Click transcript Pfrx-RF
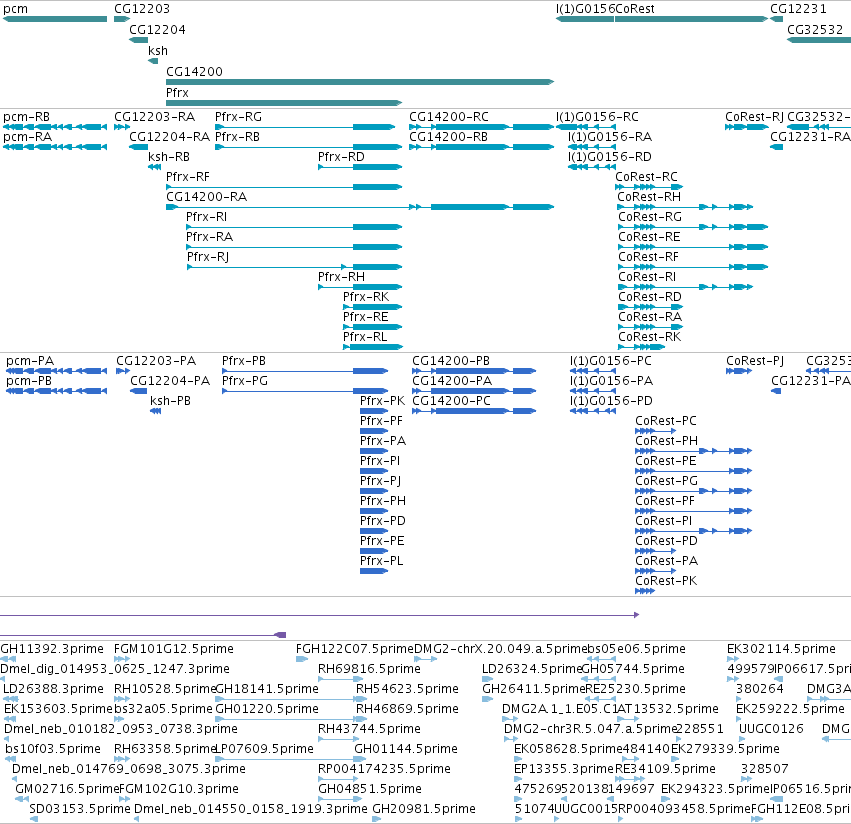851x824 pixels. pos(284,187)
